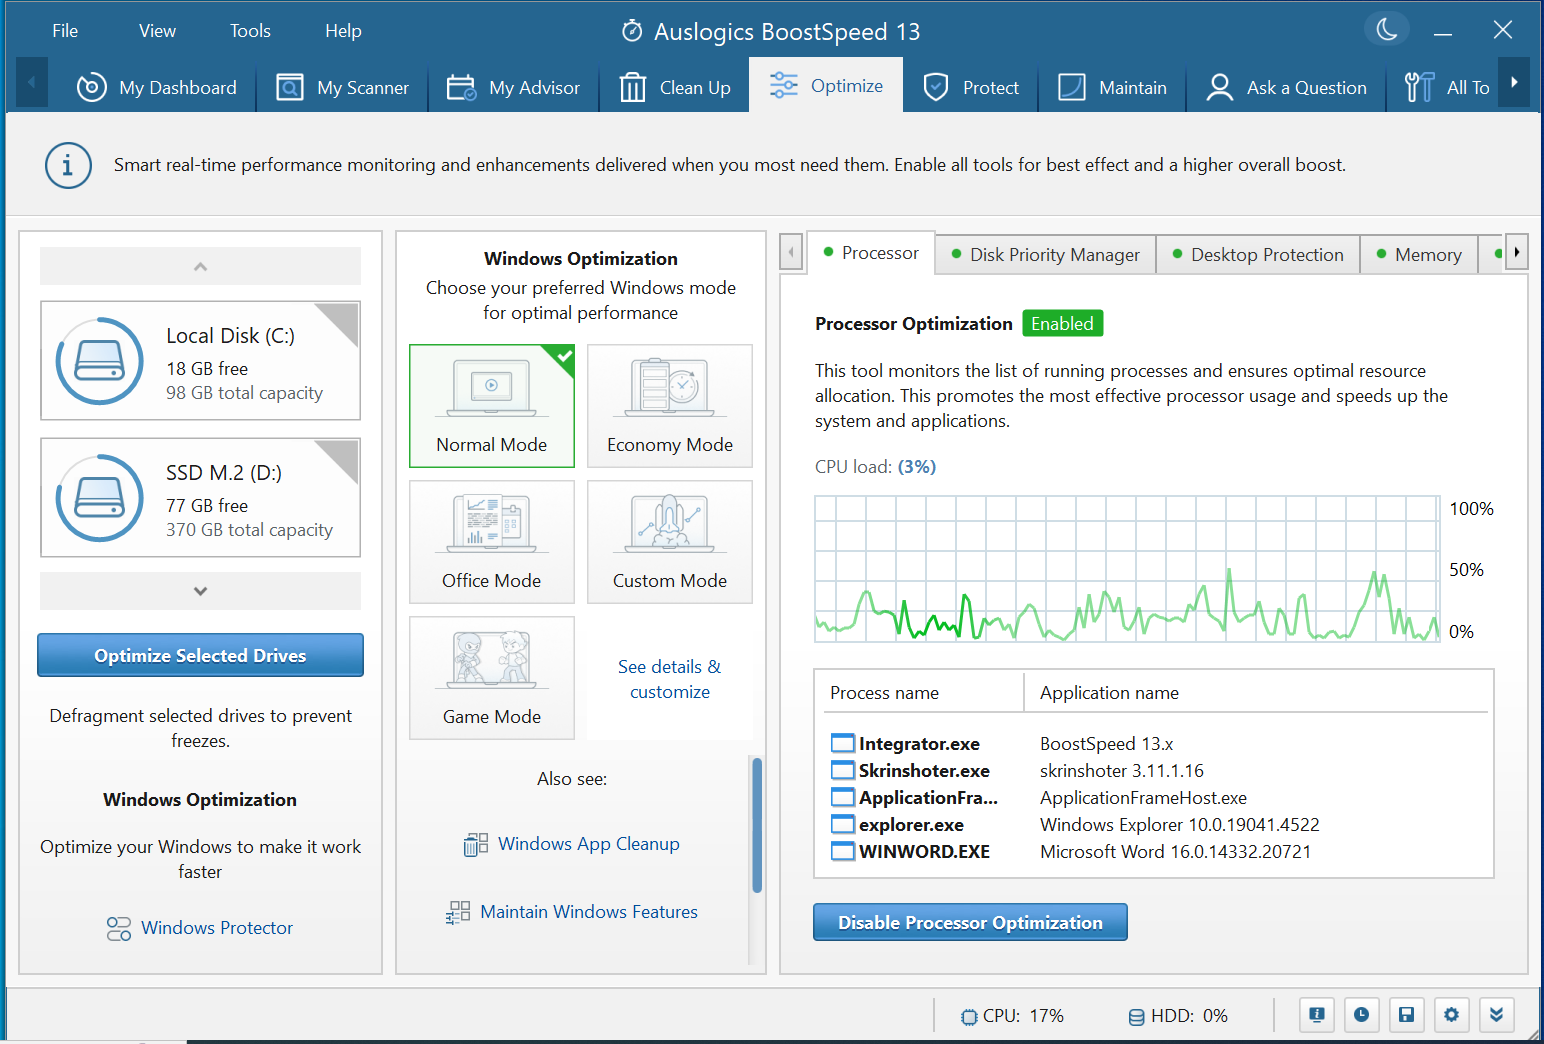Open Maintain tab

[x=1112, y=88]
